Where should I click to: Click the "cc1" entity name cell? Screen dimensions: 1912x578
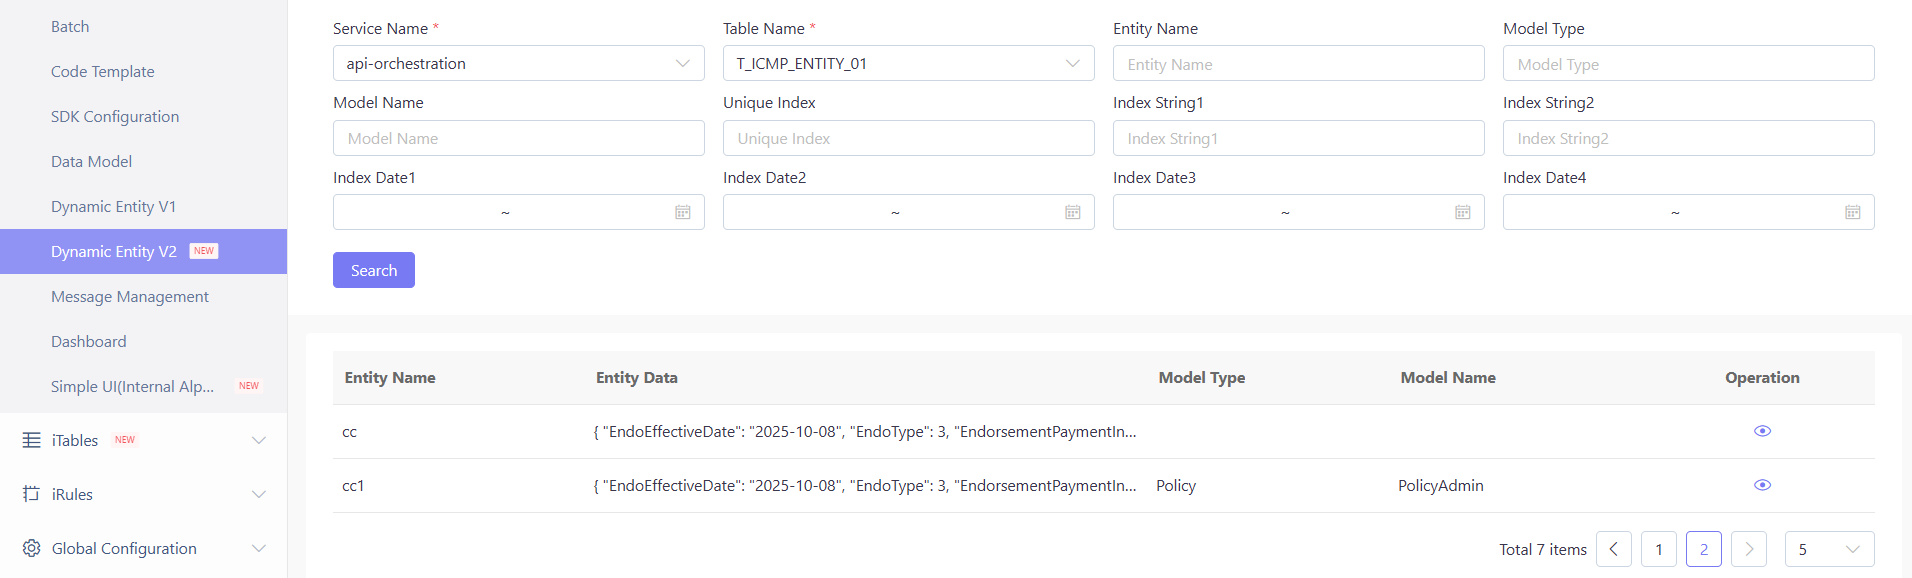pyautogui.click(x=353, y=486)
